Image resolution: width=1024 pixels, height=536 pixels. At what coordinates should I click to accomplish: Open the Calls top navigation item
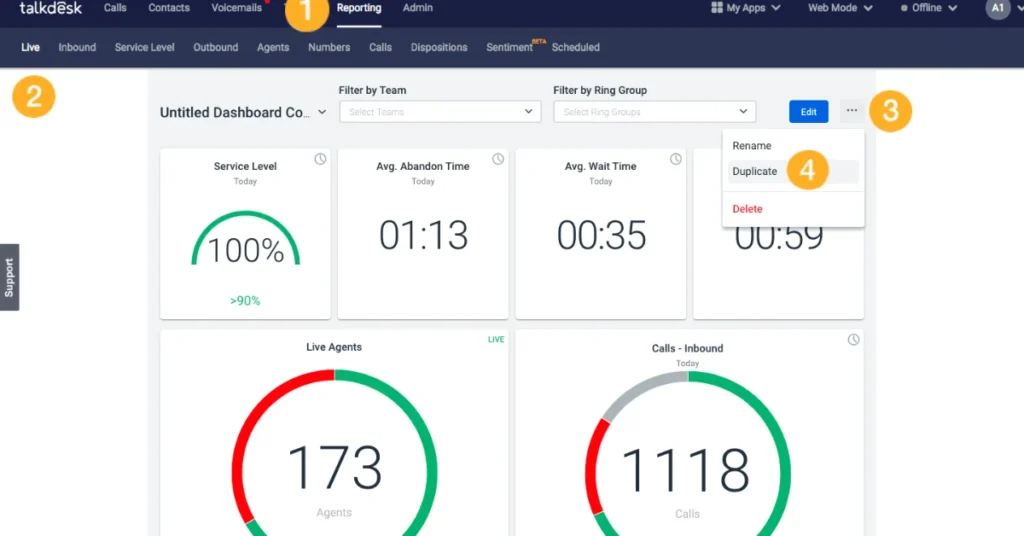pyautogui.click(x=115, y=8)
